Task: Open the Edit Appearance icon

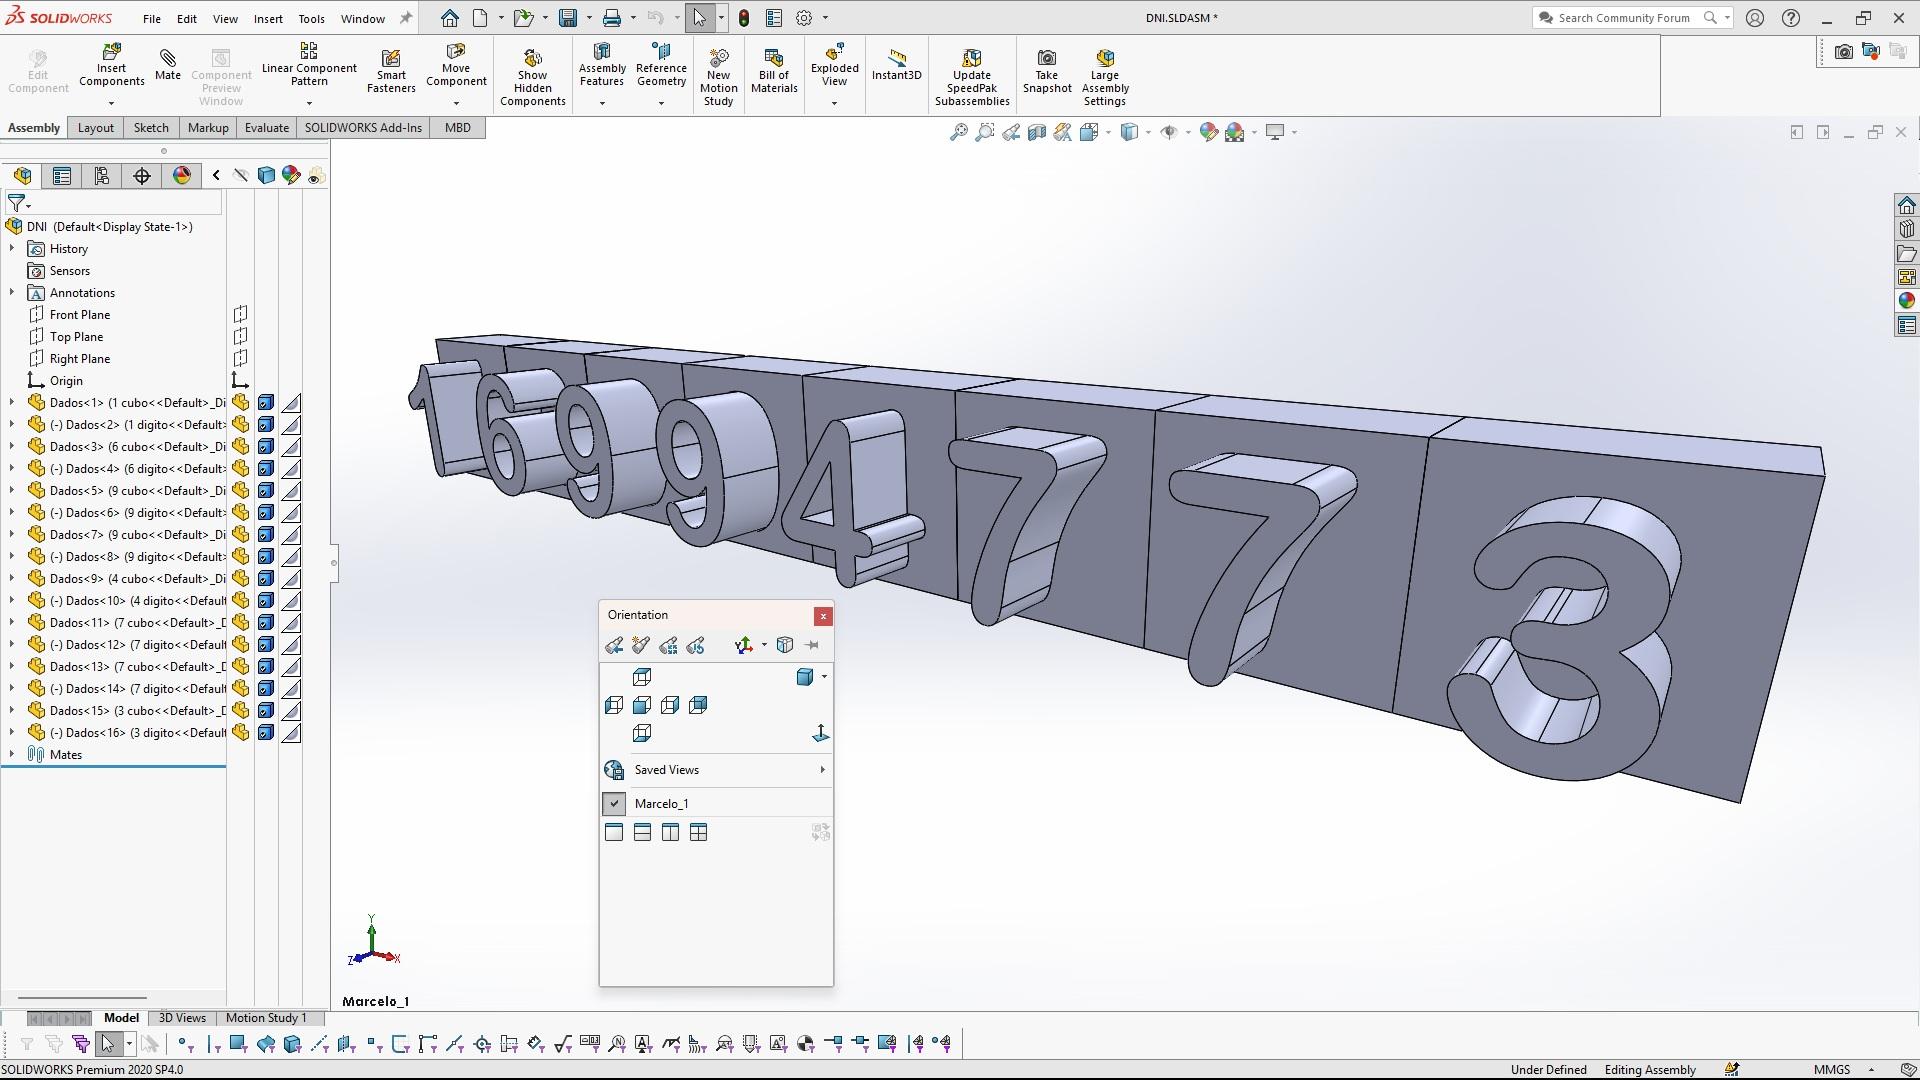Action: tap(1208, 132)
